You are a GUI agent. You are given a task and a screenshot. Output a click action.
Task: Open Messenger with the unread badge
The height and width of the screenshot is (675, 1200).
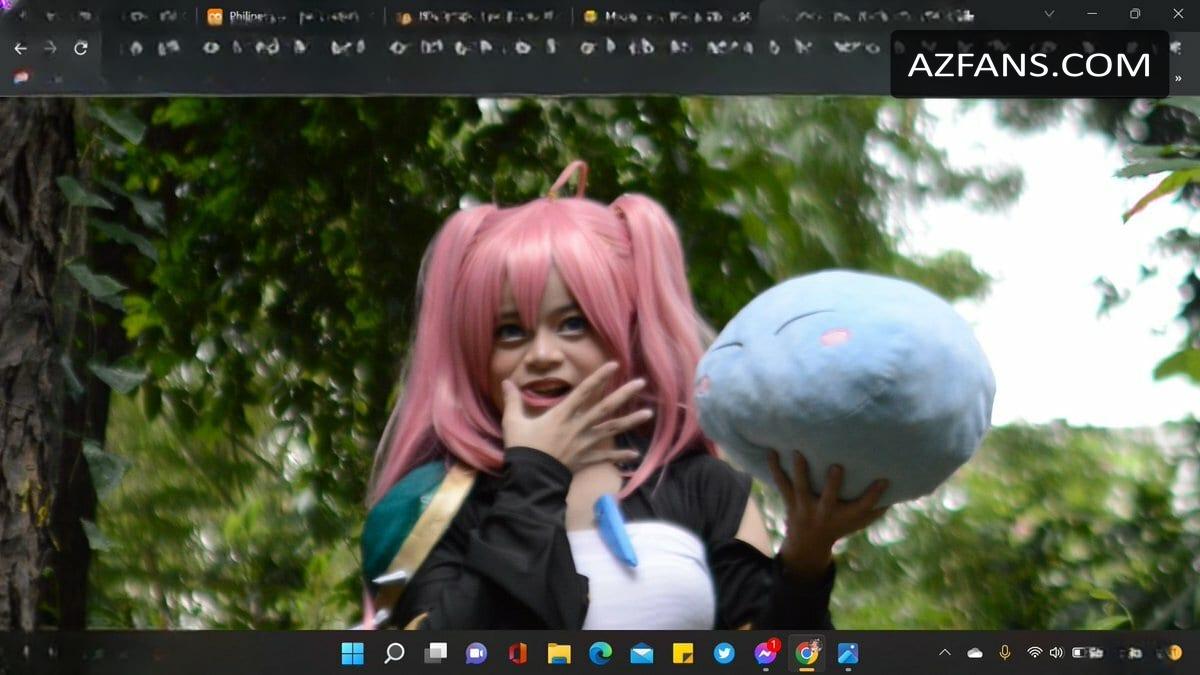(x=766, y=652)
